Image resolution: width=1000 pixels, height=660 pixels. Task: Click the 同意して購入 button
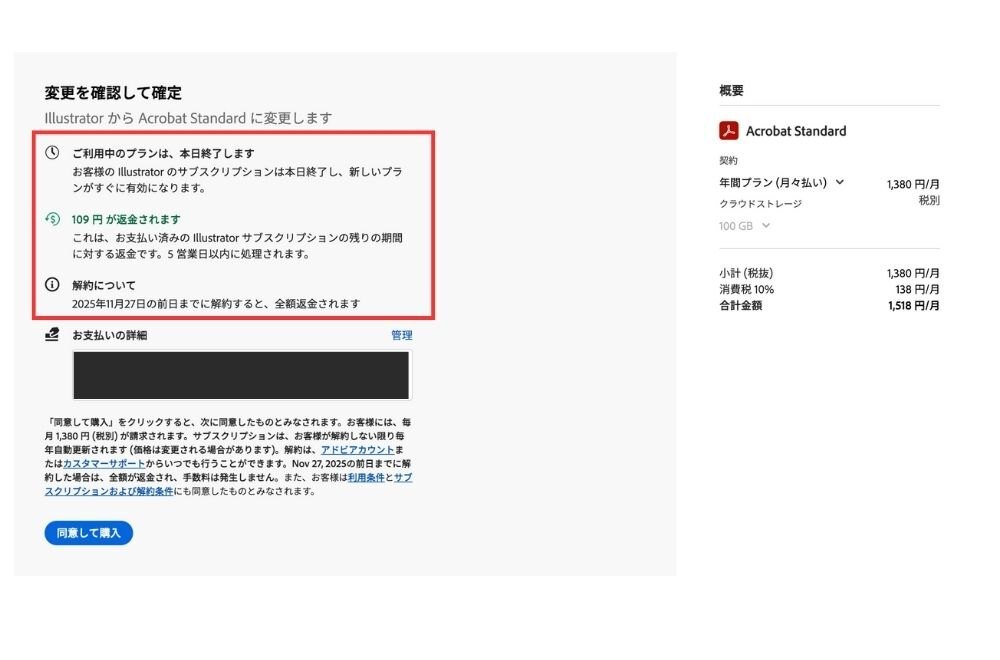(x=89, y=532)
